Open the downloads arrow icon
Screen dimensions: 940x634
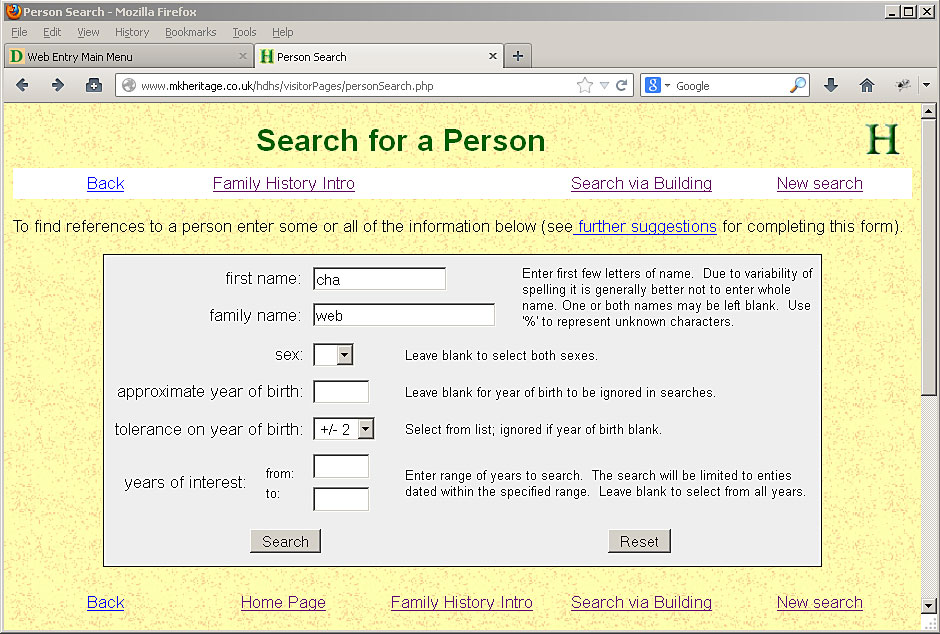(830, 86)
